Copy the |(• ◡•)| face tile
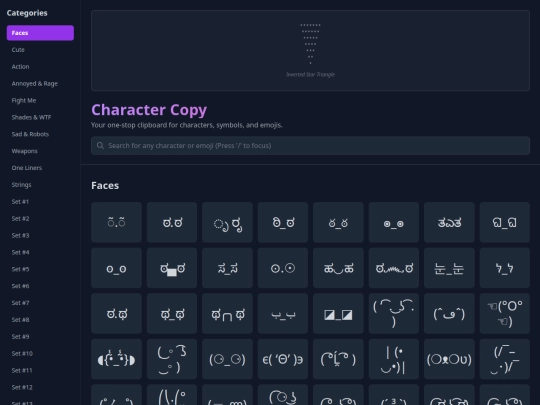 394,359
